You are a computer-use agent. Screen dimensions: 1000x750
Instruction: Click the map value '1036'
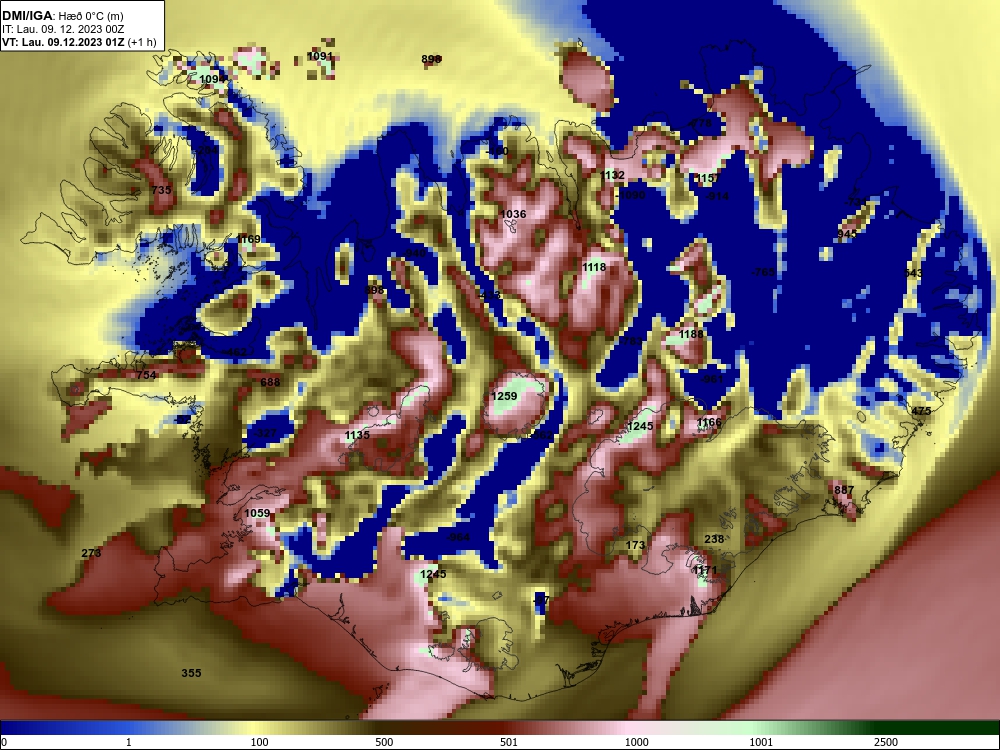pos(513,214)
